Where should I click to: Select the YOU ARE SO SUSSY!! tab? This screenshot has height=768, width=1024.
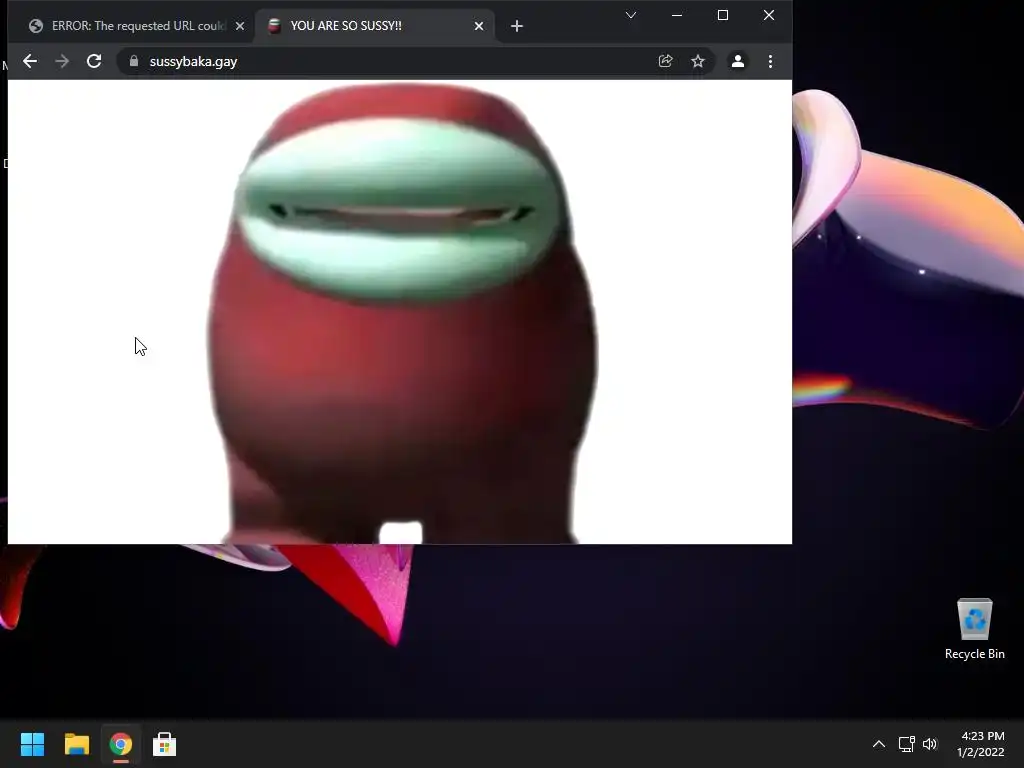(374, 26)
